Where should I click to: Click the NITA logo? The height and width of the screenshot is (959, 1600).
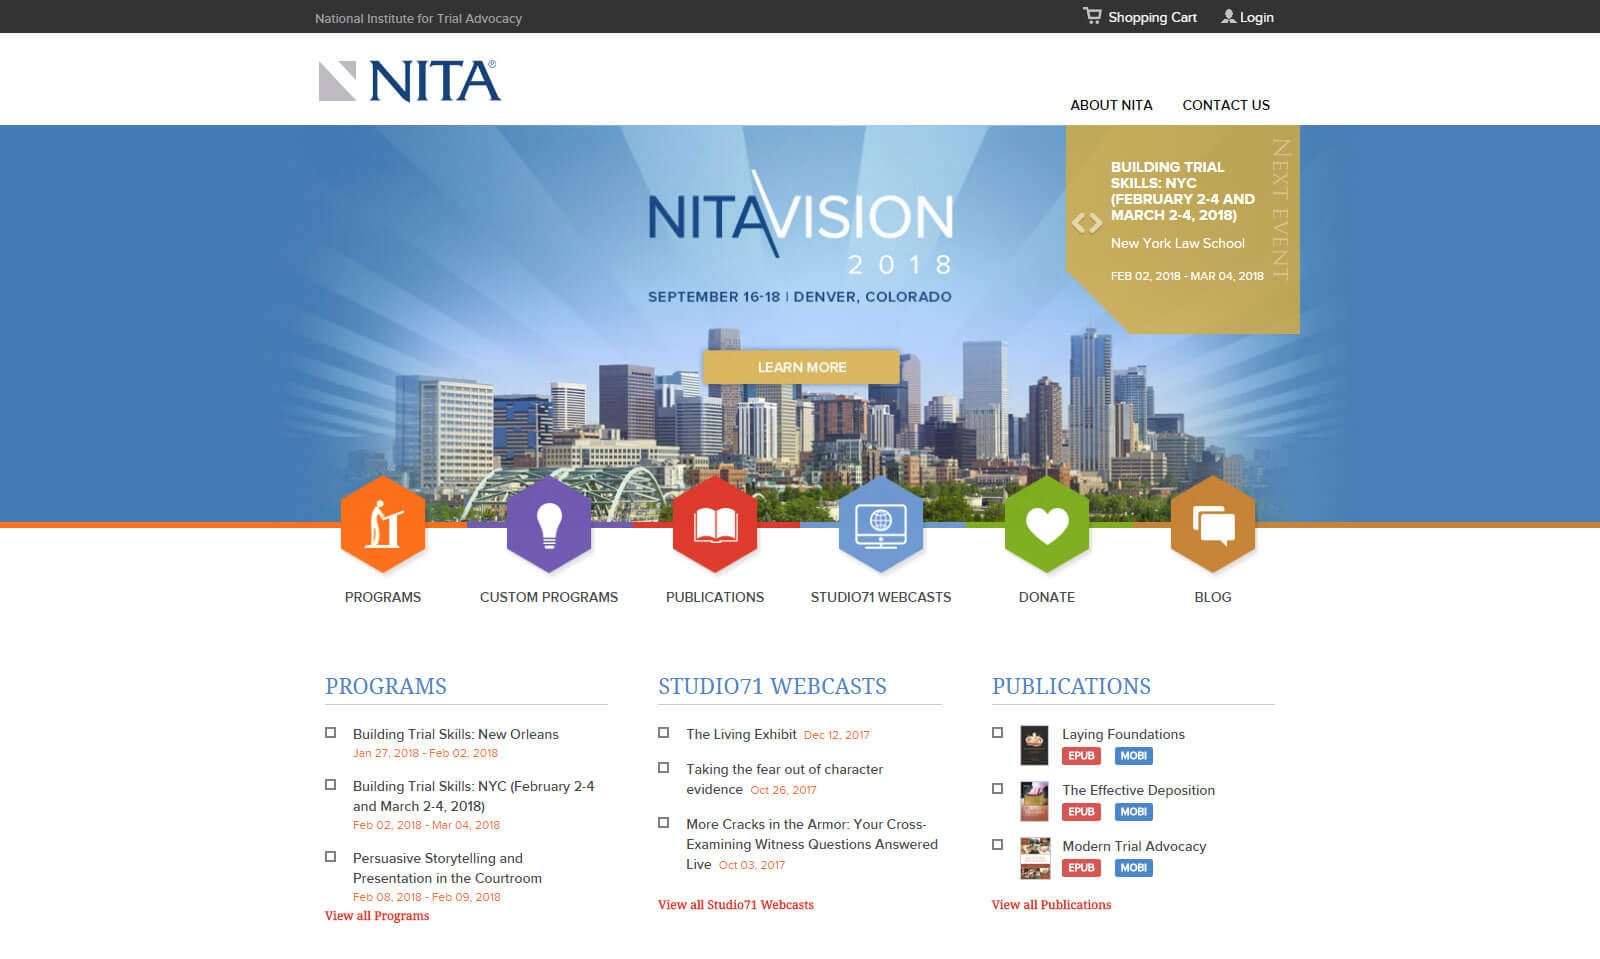coord(410,81)
